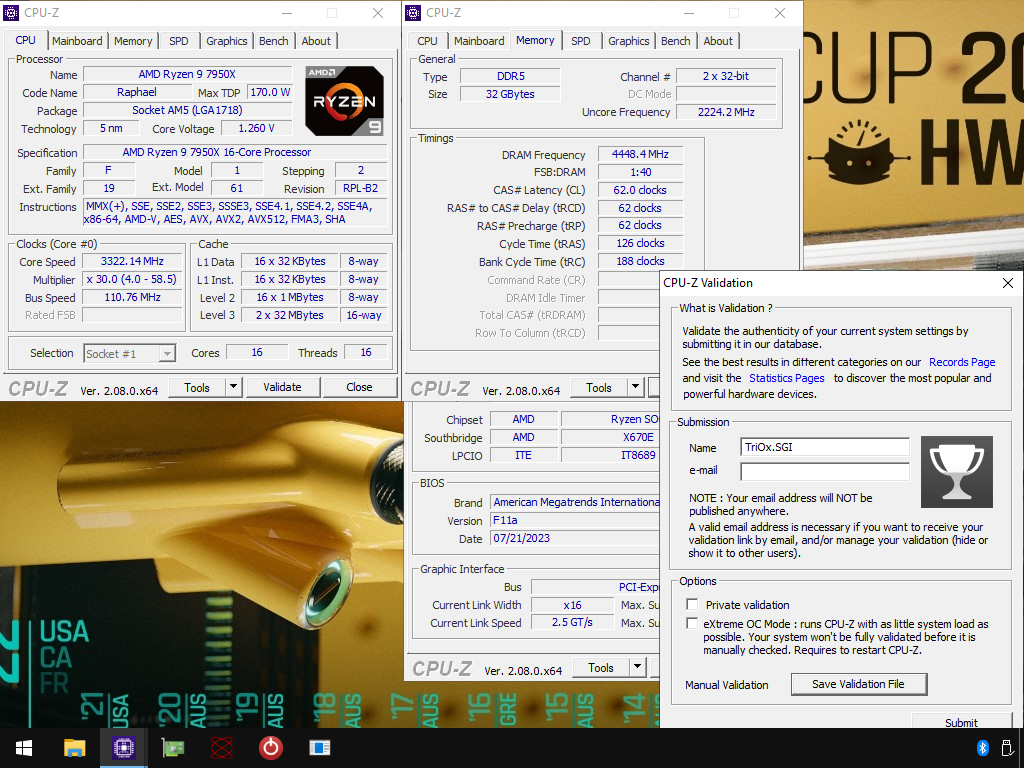Open the green graphics card taskbar app
Viewport: 1024px width, 768px height.
[x=172, y=748]
